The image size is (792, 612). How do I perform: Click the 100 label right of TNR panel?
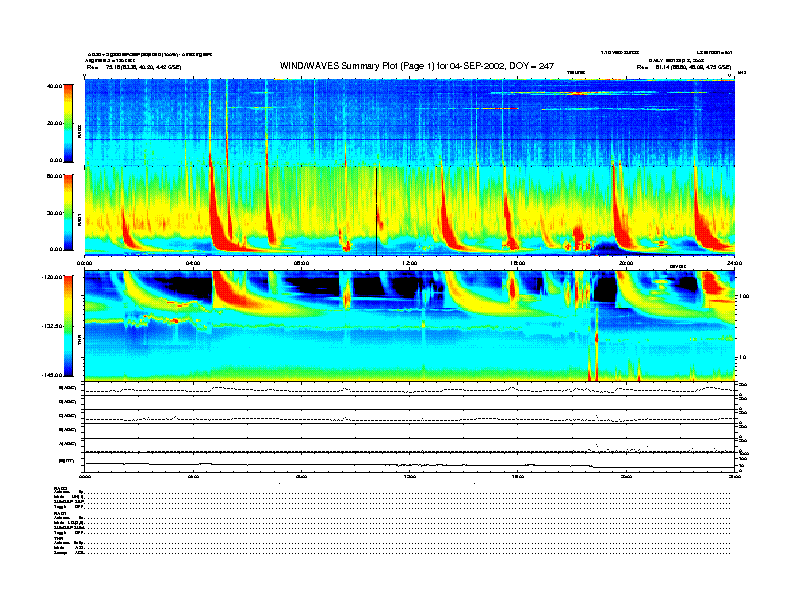[743, 296]
